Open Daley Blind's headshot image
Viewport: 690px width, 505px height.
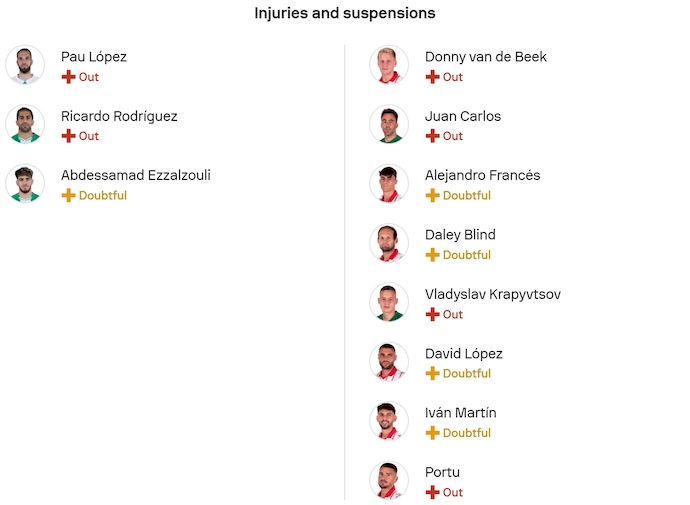click(x=389, y=243)
